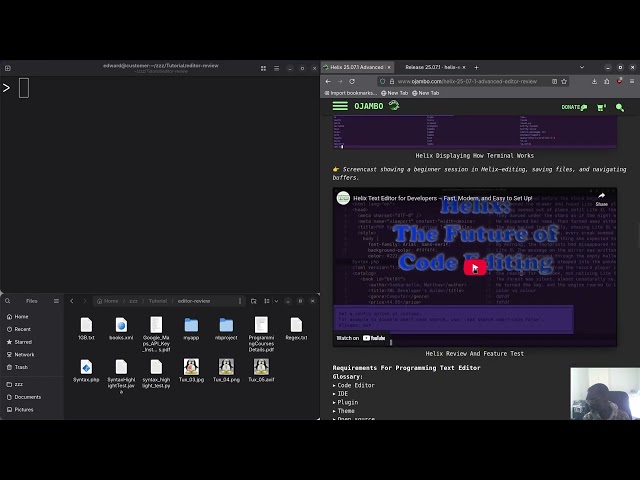Go forward in the browser

pos(340,81)
